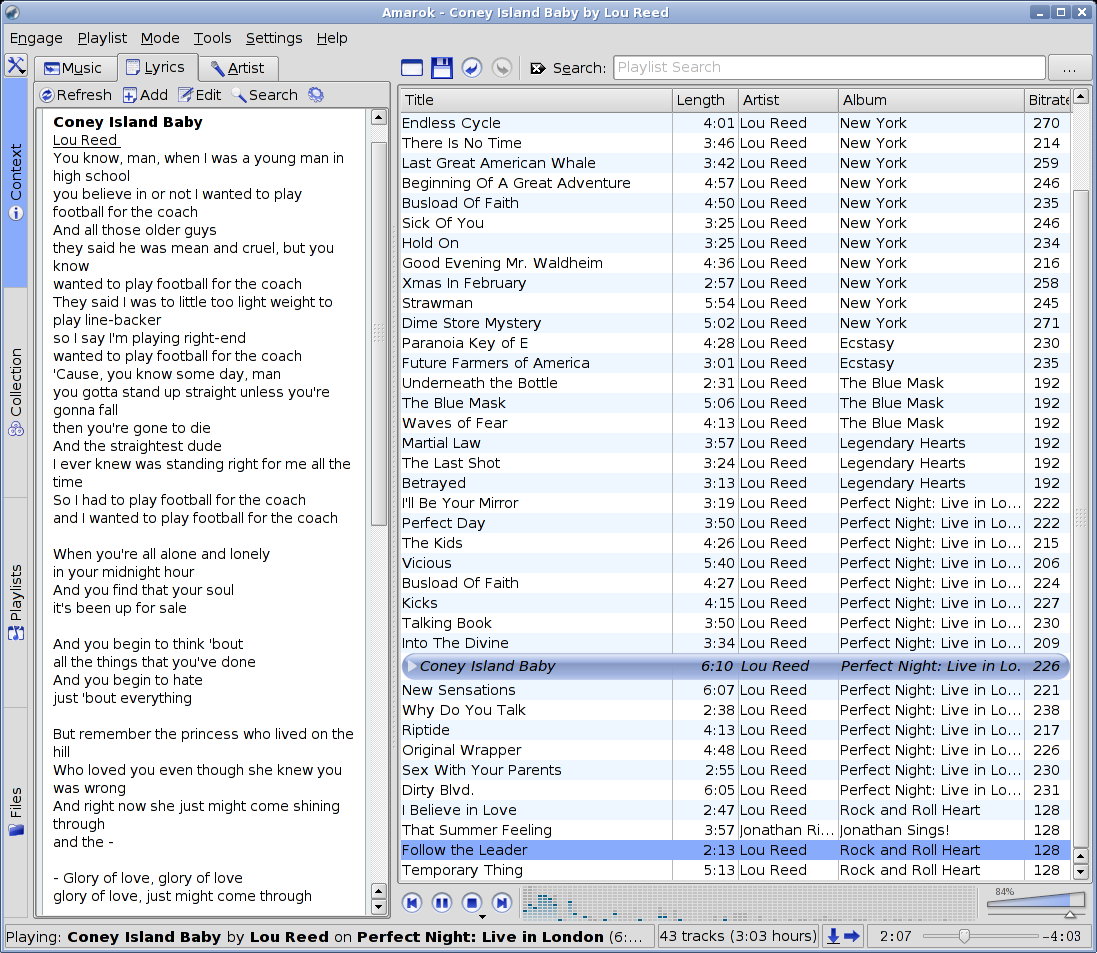Open the Playlist menu
This screenshot has height=953, width=1097.
click(102, 38)
